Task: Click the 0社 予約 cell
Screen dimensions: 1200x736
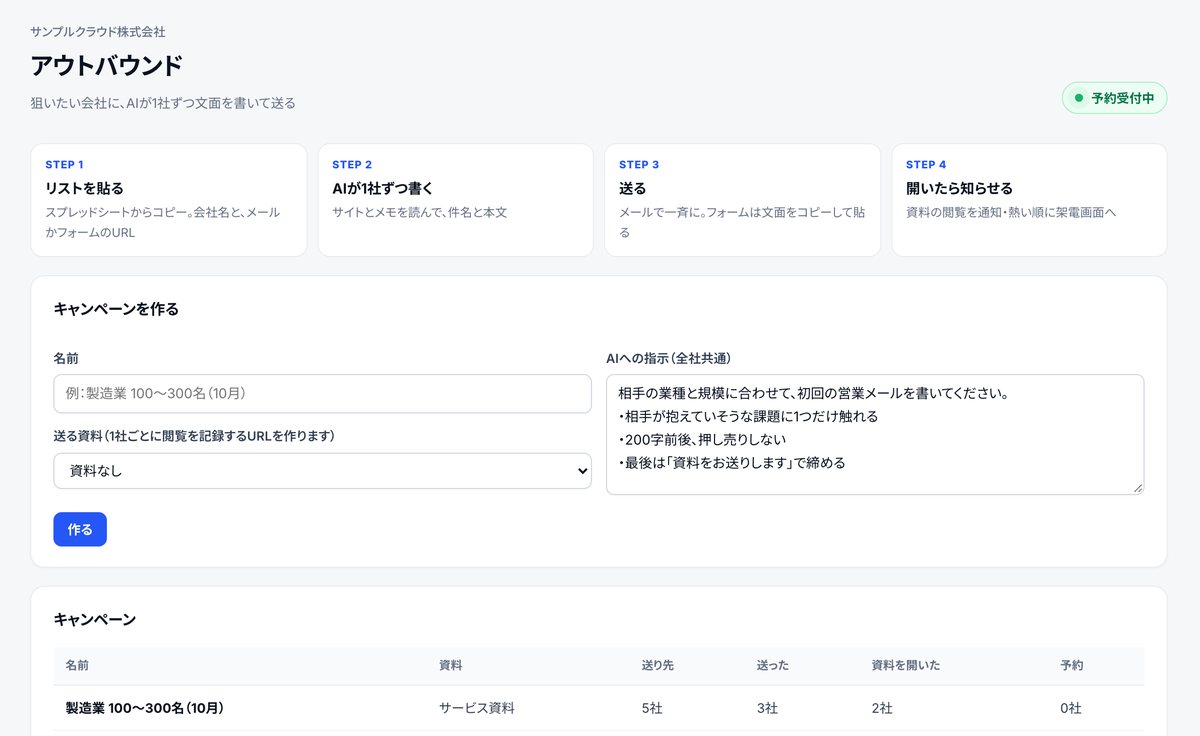Action: [1071, 708]
